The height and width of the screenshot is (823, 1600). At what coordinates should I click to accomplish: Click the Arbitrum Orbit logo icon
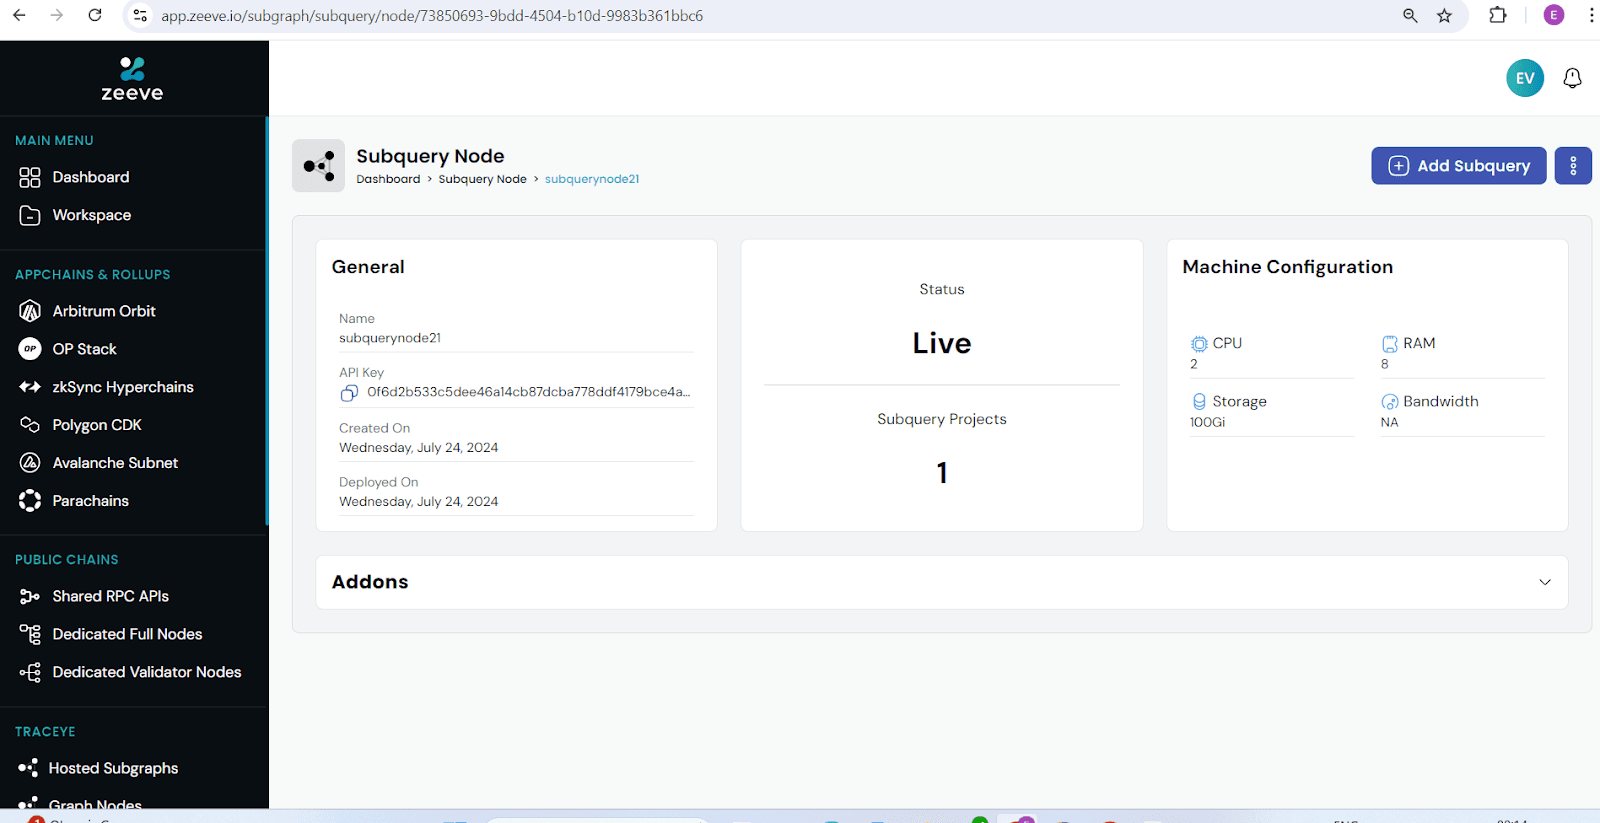pyautogui.click(x=30, y=311)
